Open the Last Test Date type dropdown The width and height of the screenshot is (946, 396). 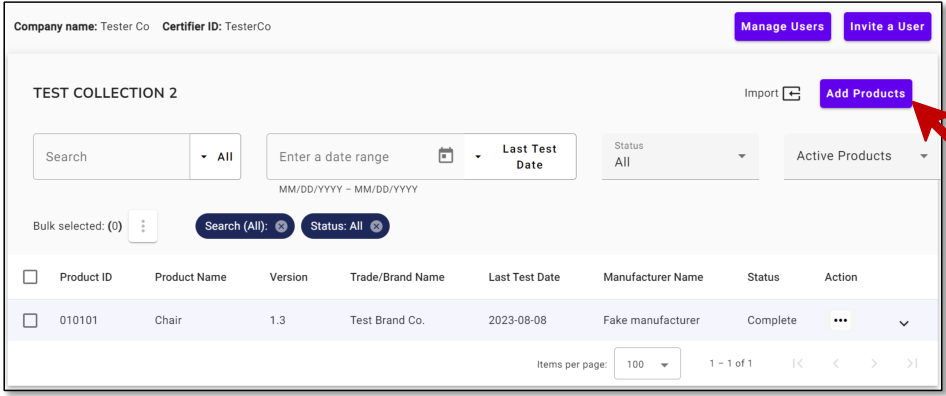[x=520, y=156]
